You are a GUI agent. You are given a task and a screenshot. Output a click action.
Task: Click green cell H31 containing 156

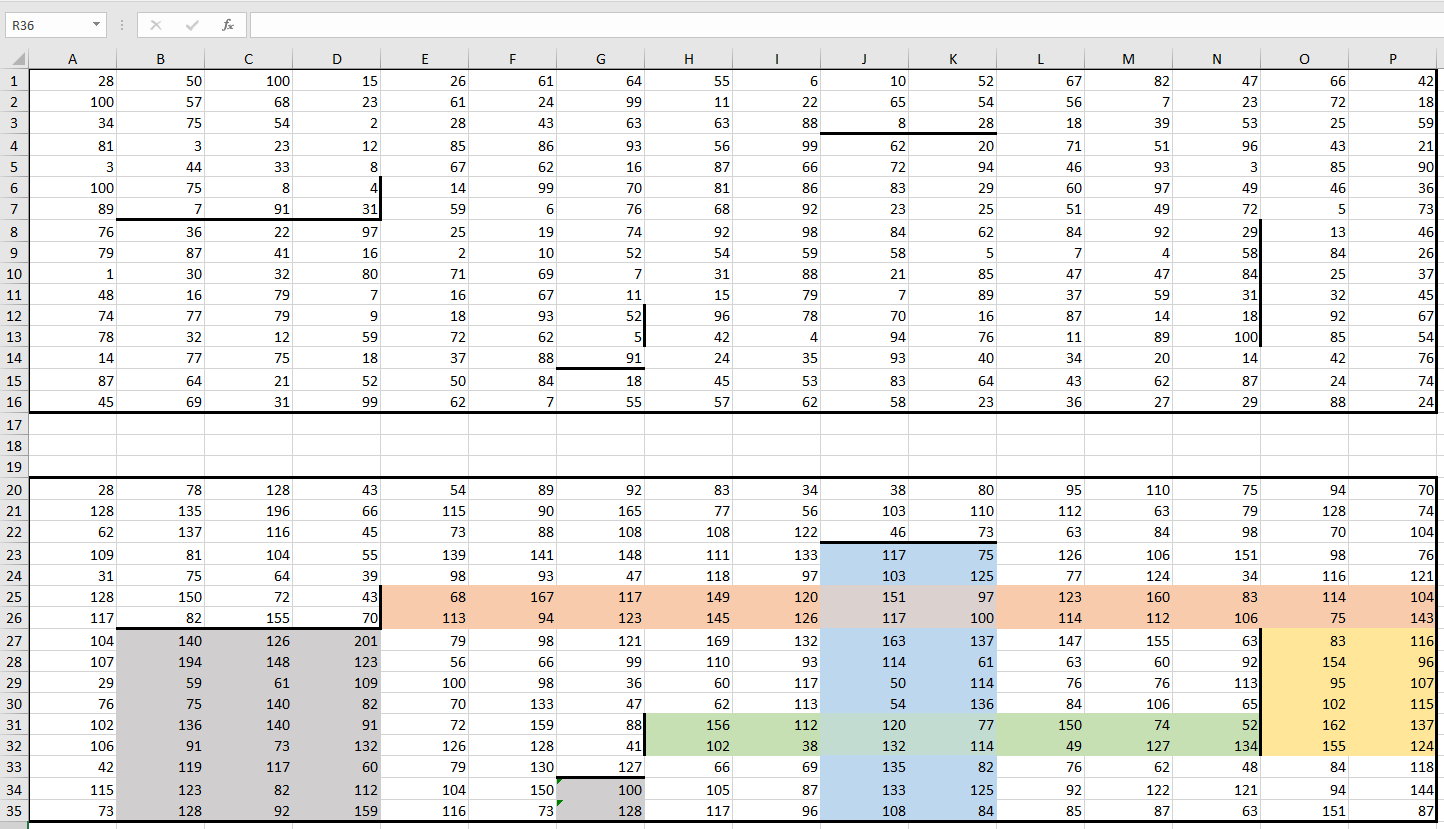point(688,726)
